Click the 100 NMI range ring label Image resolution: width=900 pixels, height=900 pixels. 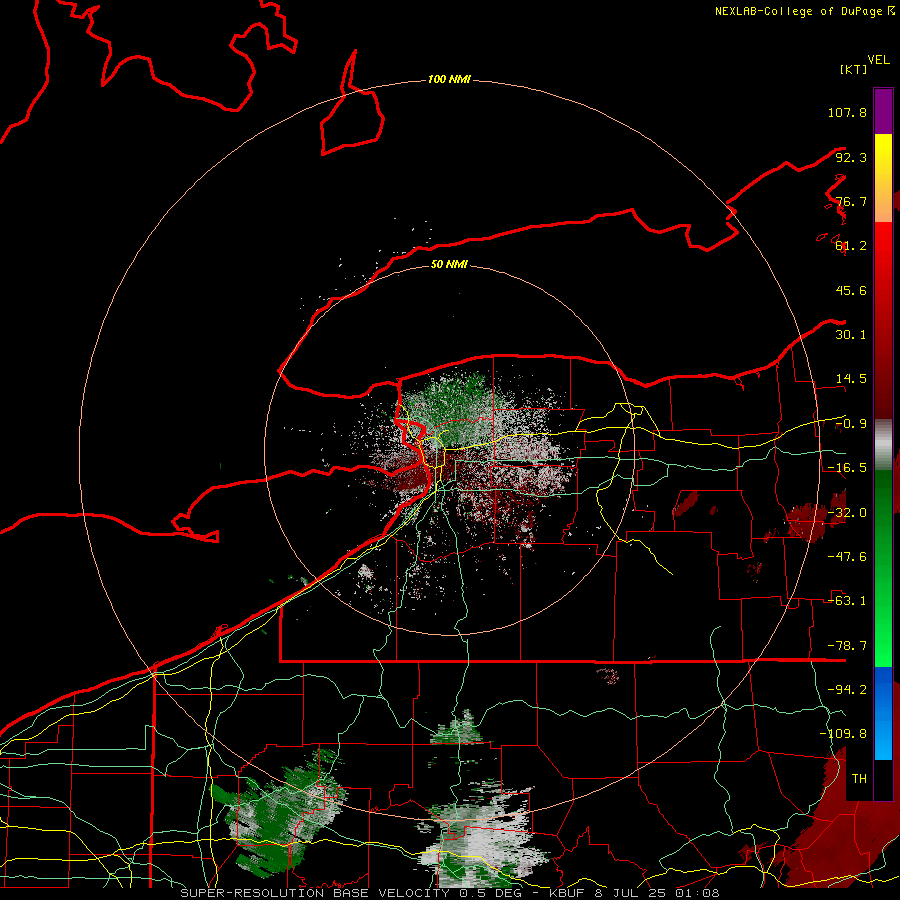449,79
